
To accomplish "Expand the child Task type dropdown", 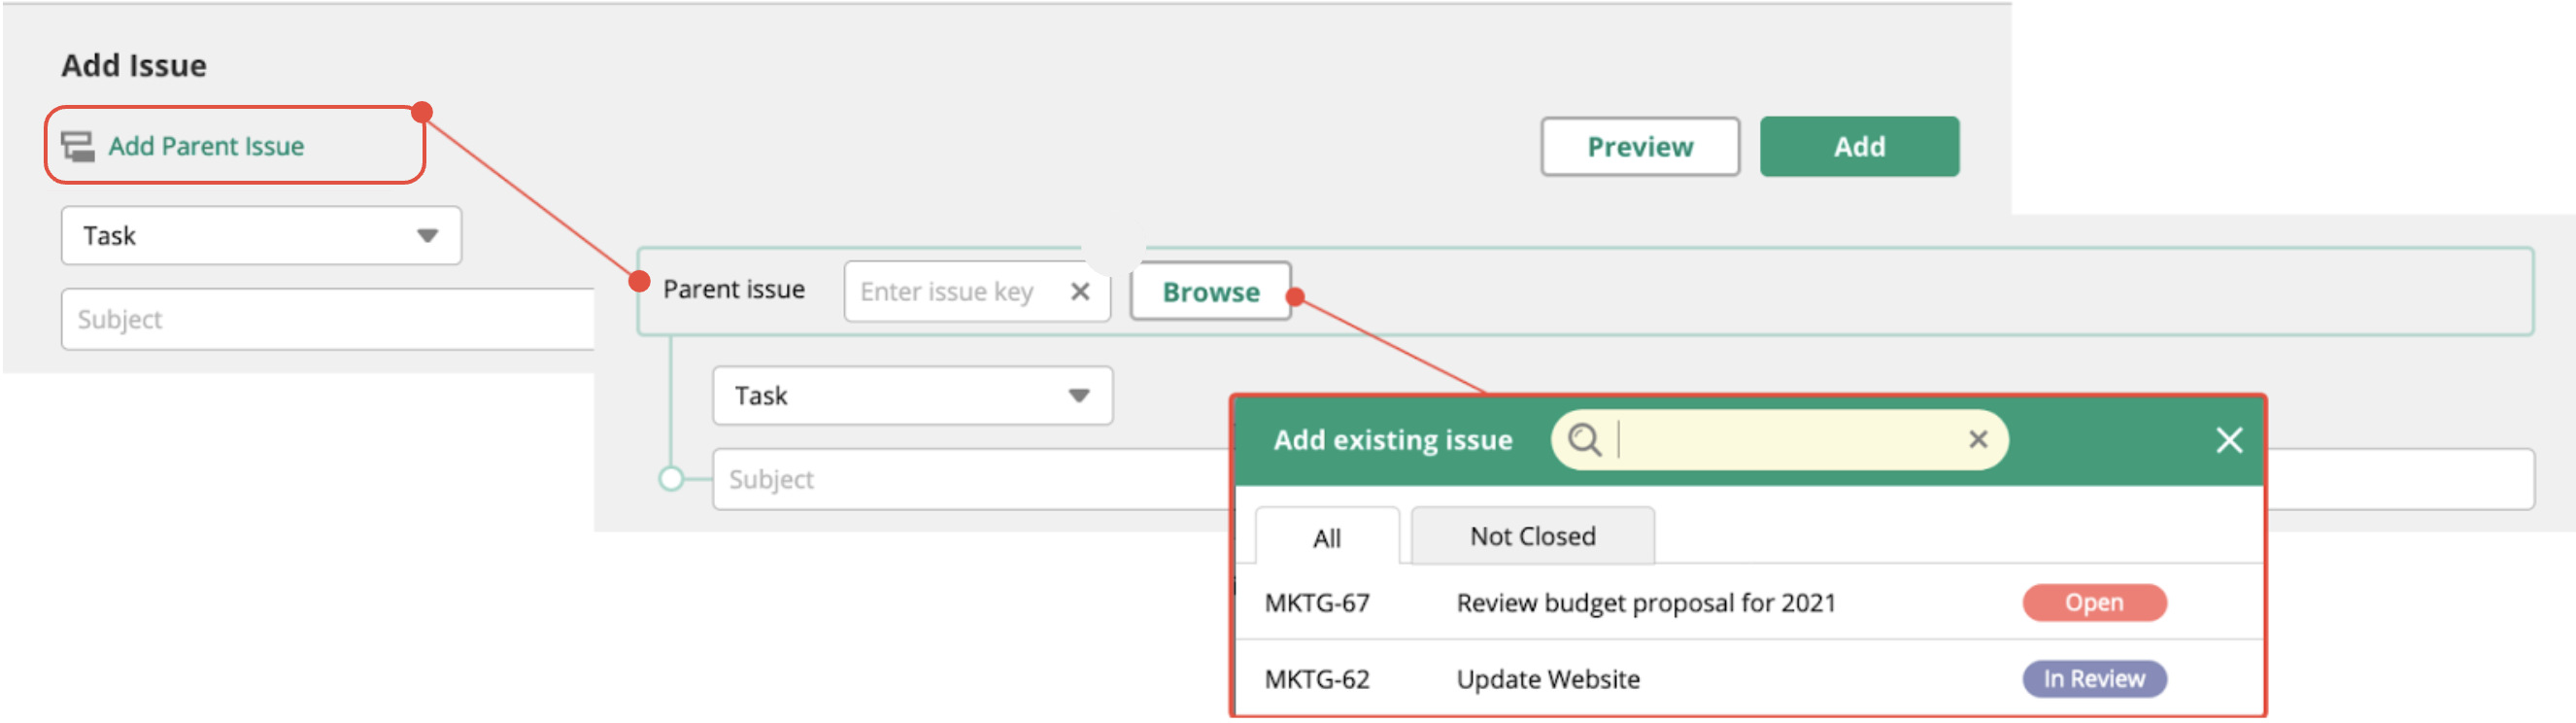I will click(911, 396).
